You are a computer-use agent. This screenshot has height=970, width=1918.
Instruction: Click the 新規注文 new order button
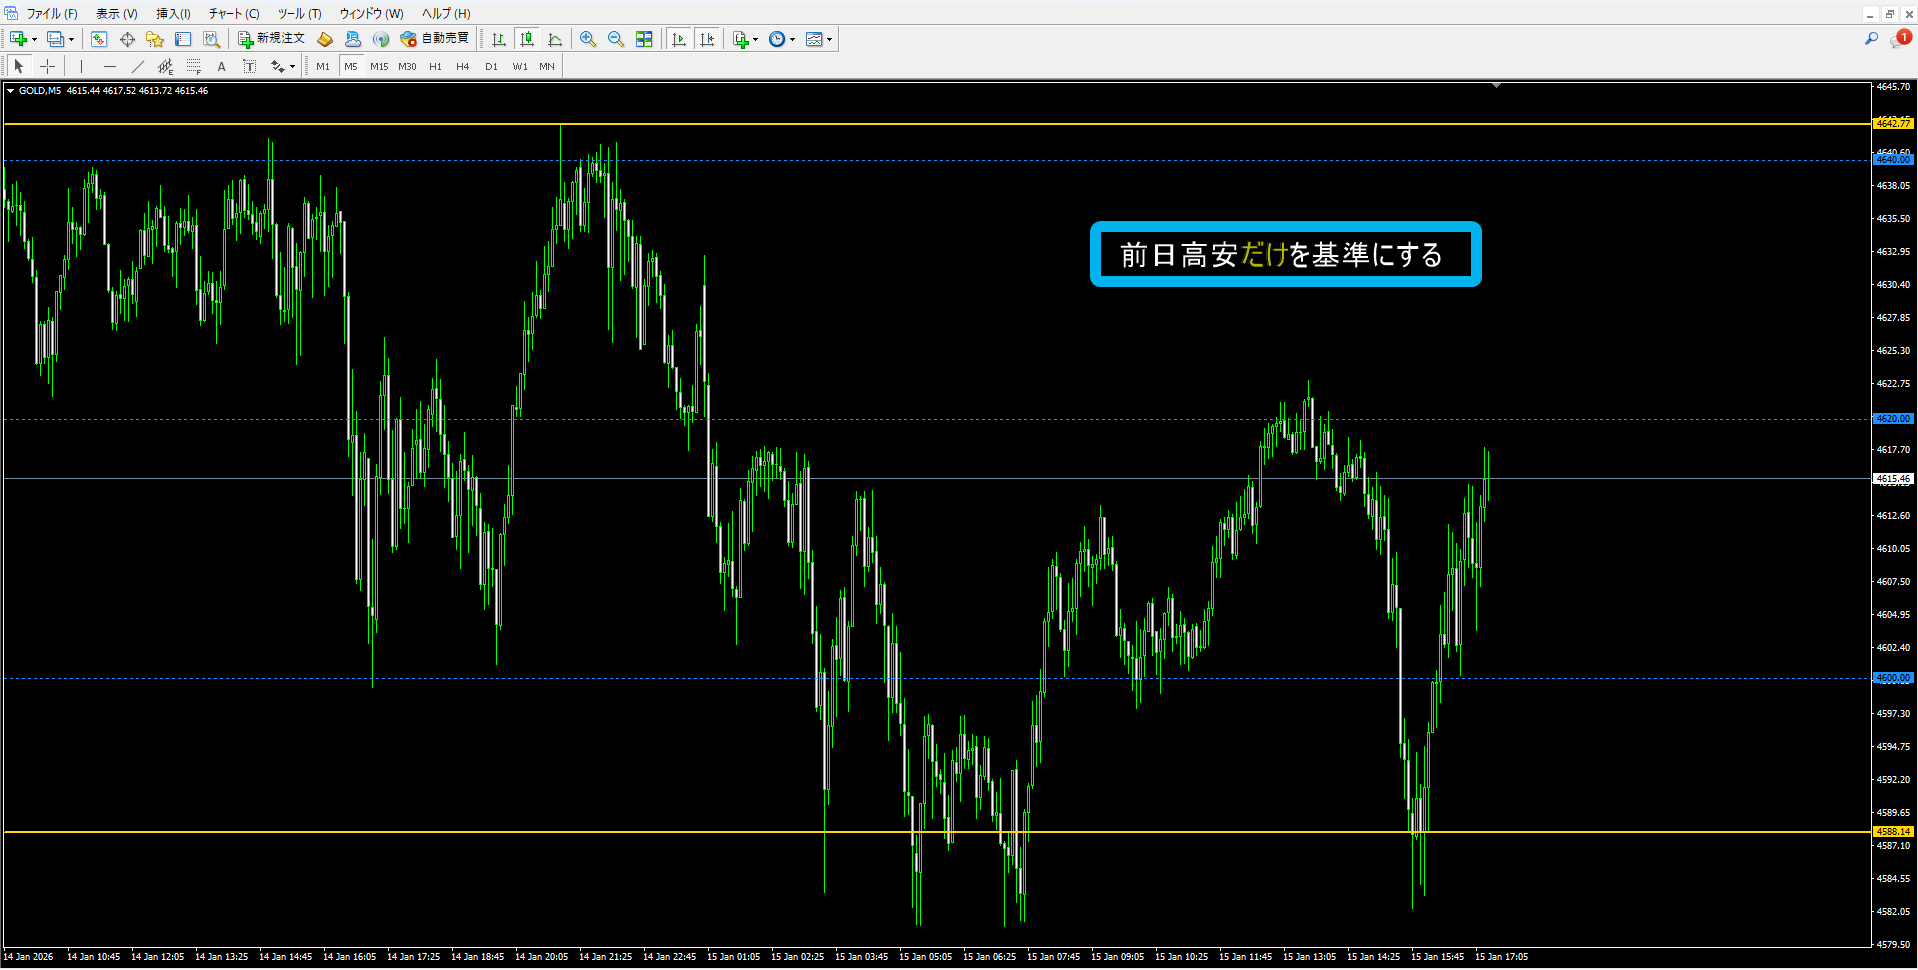(x=271, y=39)
